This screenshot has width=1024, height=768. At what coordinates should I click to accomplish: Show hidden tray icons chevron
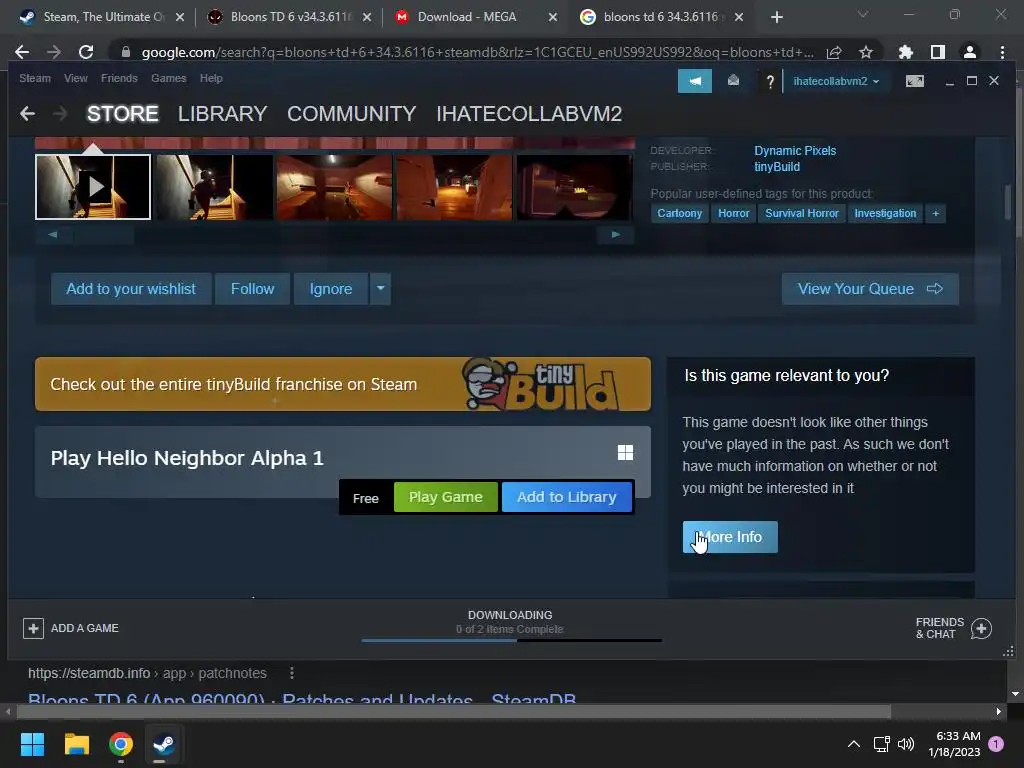pyautogui.click(x=854, y=744)
